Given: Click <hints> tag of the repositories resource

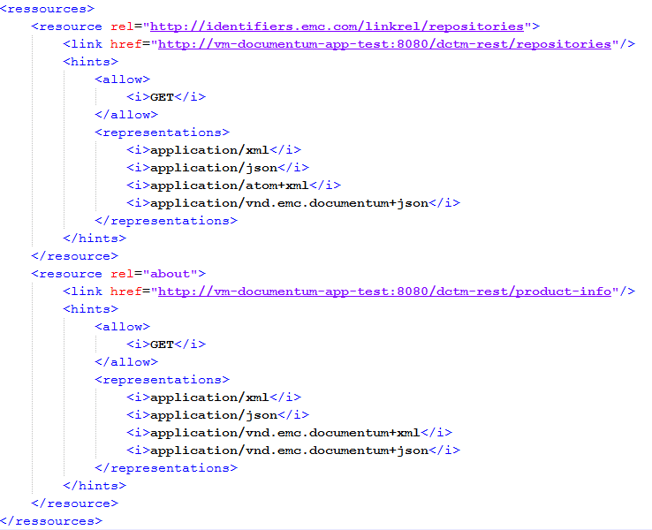Looking at the screenshot, I should click(x=91, y=62).
